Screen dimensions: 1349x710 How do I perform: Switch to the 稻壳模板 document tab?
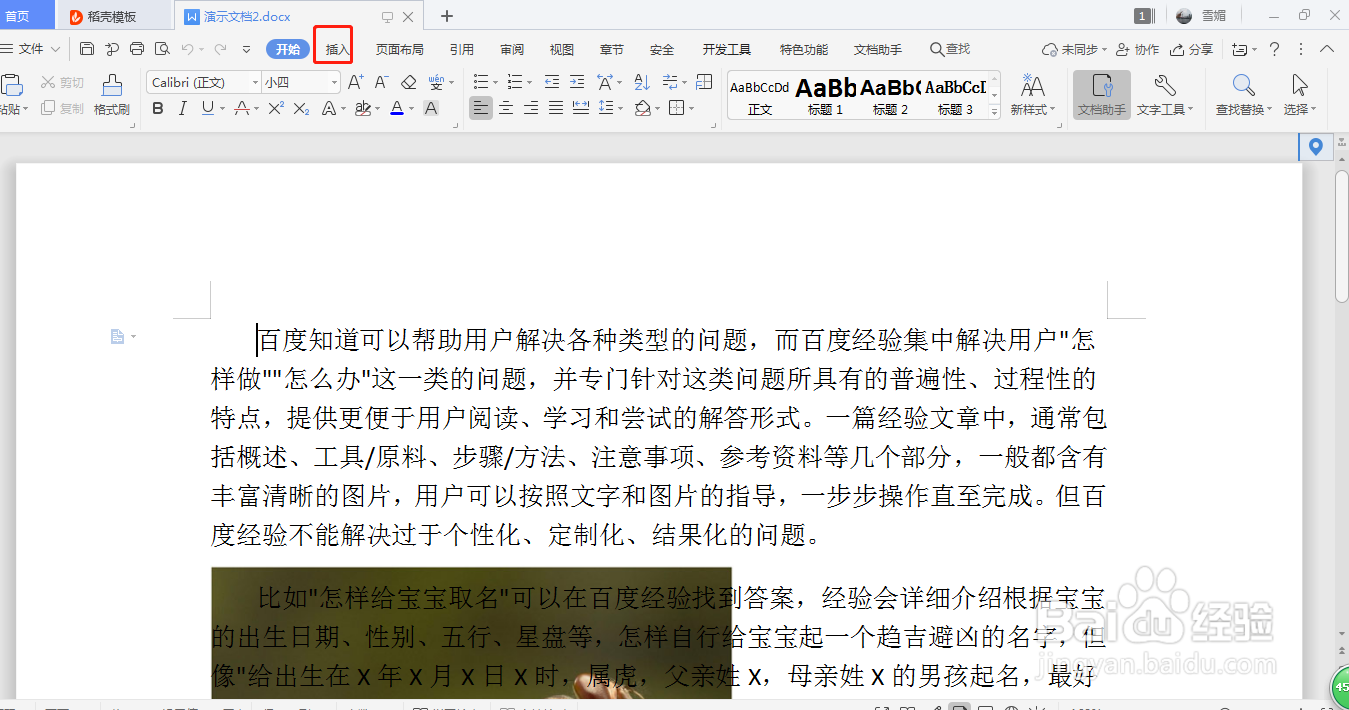(x=112, y=16)
